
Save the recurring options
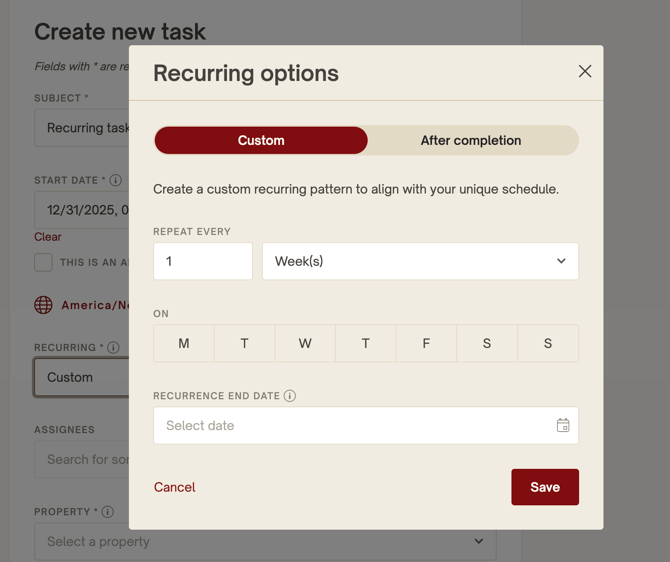[x=544, y=487]
